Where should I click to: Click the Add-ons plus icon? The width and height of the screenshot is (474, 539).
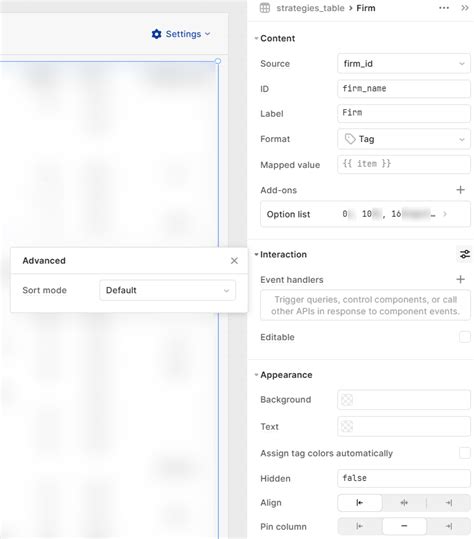coord(460,190)
